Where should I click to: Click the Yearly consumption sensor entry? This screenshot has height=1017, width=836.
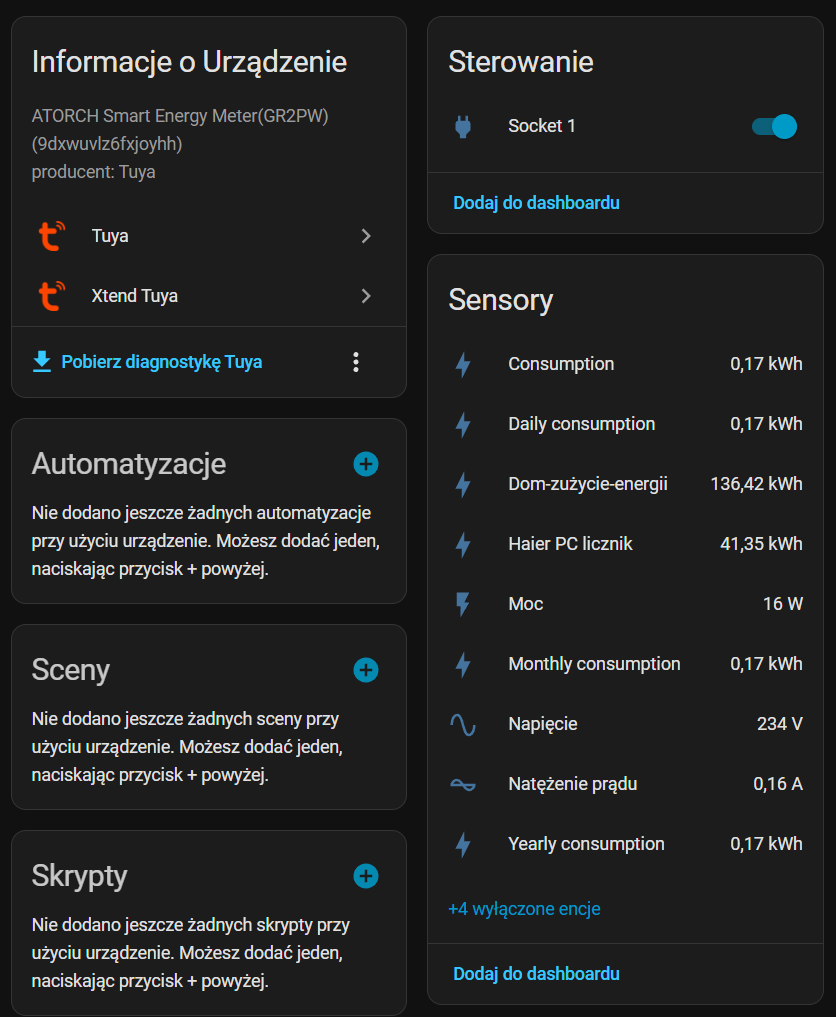pyautogui.click(x=586, y=844)
